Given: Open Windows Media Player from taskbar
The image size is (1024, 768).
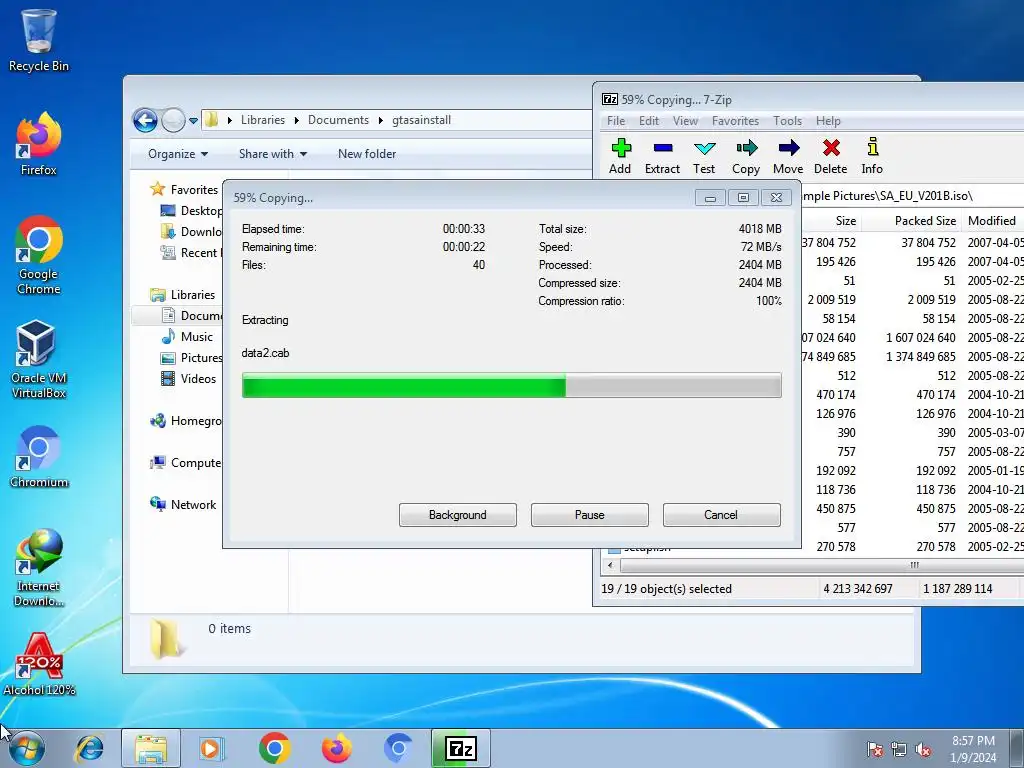Looking at the screenshot, I should click(211, 748).
